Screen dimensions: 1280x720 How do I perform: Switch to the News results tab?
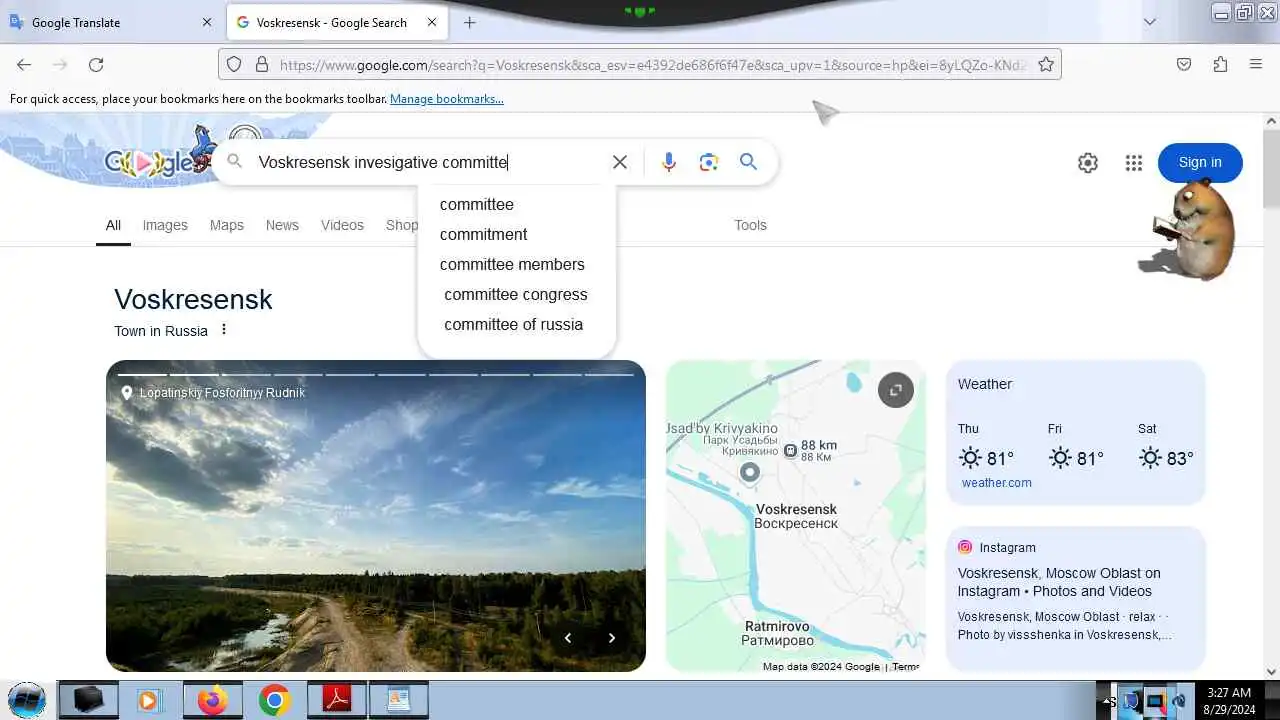click(282, 225)
